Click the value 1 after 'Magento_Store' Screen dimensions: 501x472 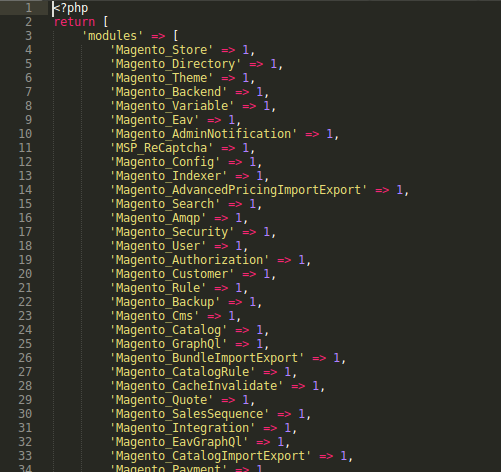(x=246, y=50)
